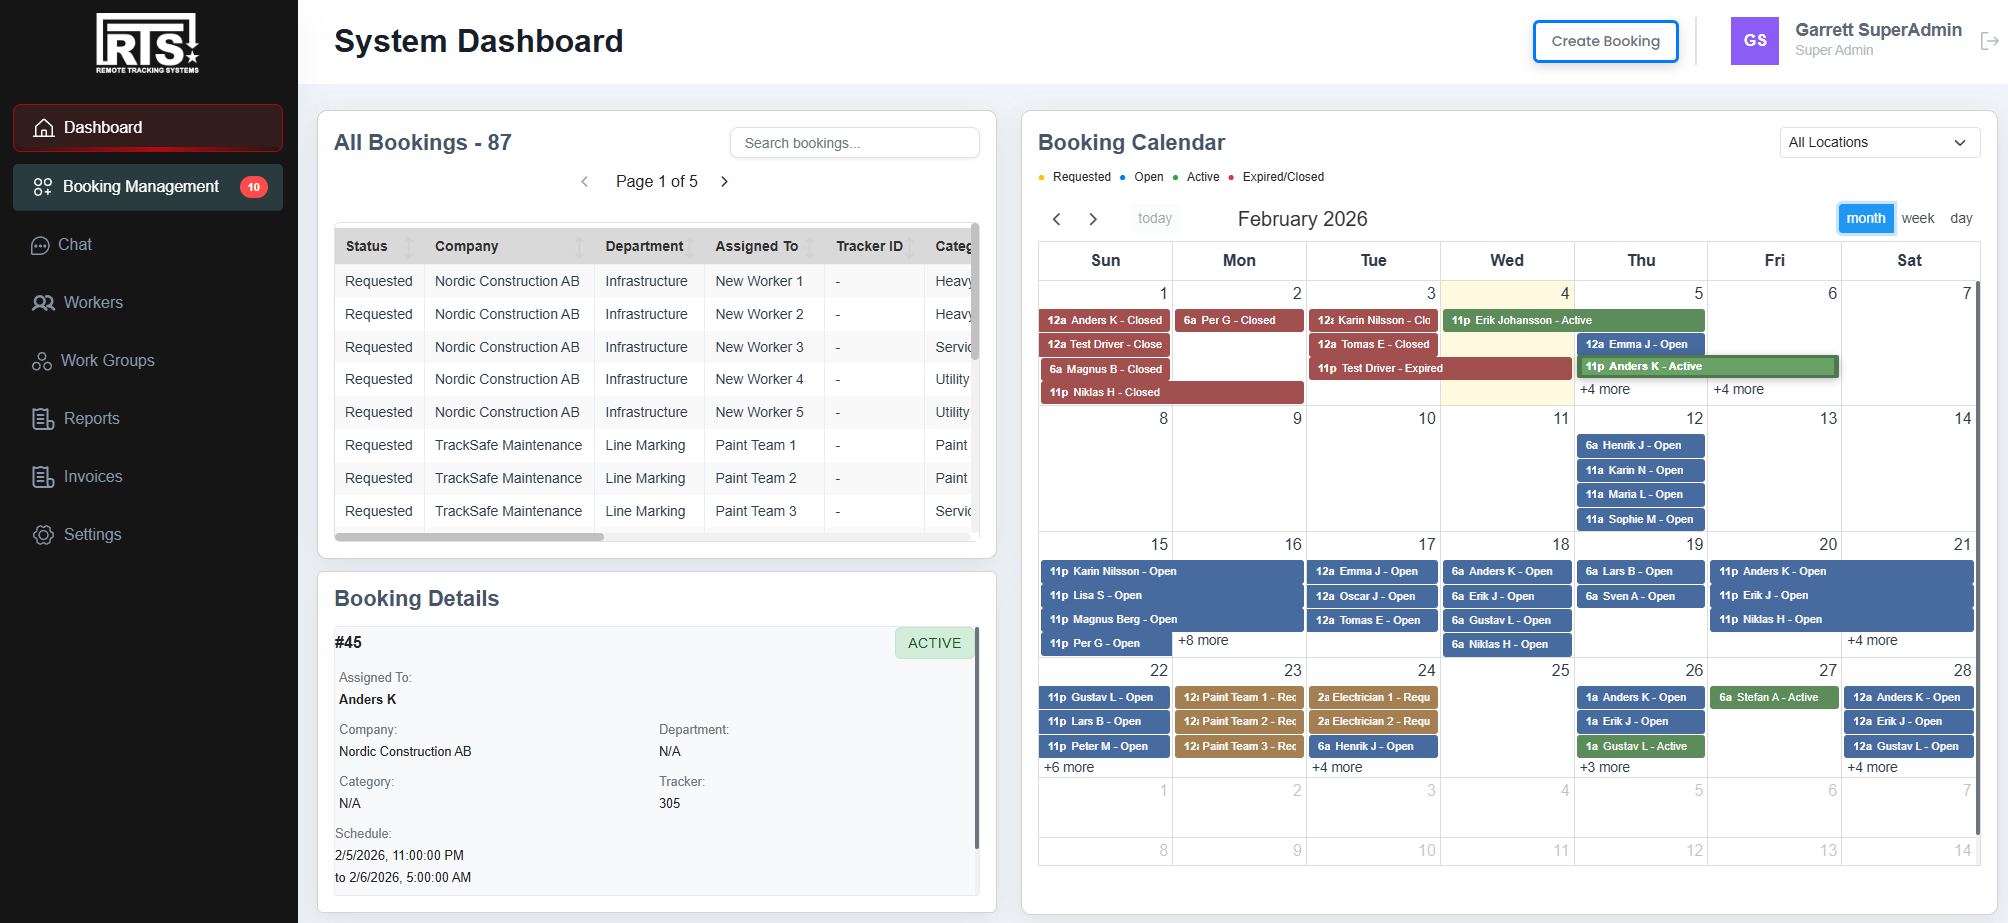Viewport: 2008px width, 923px height.
Task: Sign out using the logout arrow icon
Action: pyautogui.click(x=1988, y=40)
